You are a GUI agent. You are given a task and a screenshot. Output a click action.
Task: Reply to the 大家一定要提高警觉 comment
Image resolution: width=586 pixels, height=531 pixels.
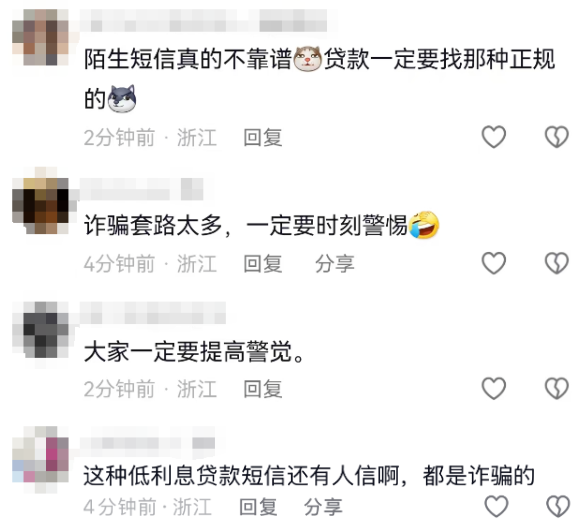pos(263,389)
